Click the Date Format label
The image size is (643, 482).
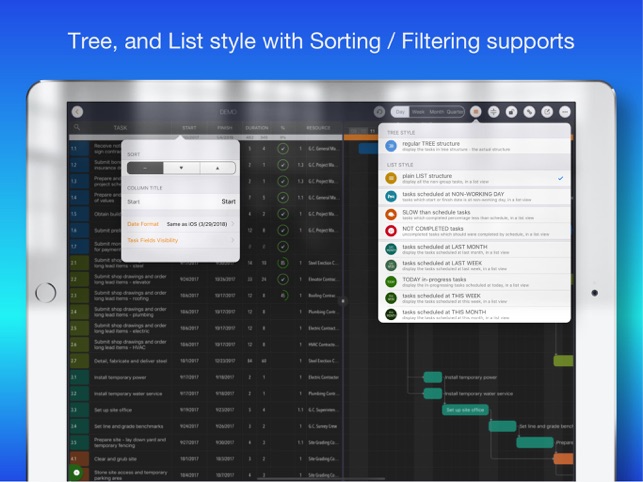coord(143,224)
